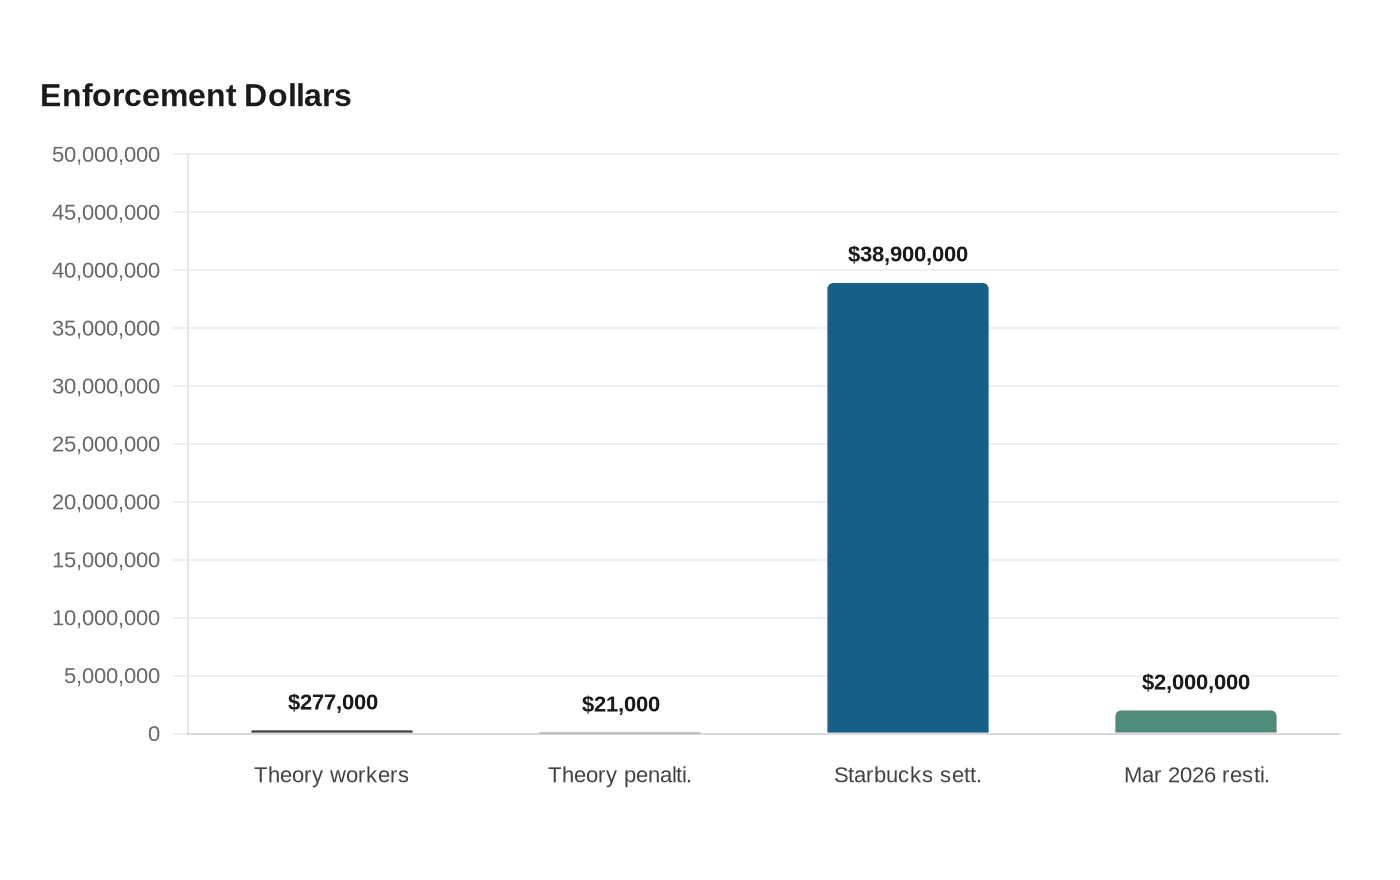Screen dimensions: 1400x880
Task: Click the 50,000,000 y-axis tick label
Action: pyautogui.click(x=106, y=154)
